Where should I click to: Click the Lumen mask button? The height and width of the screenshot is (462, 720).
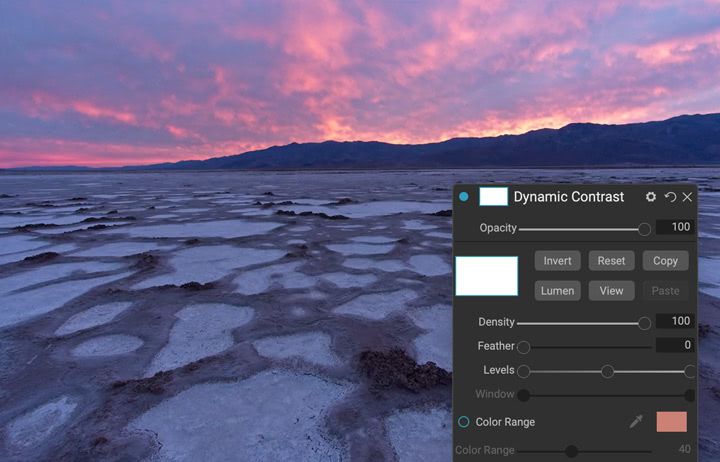(557, 291)
